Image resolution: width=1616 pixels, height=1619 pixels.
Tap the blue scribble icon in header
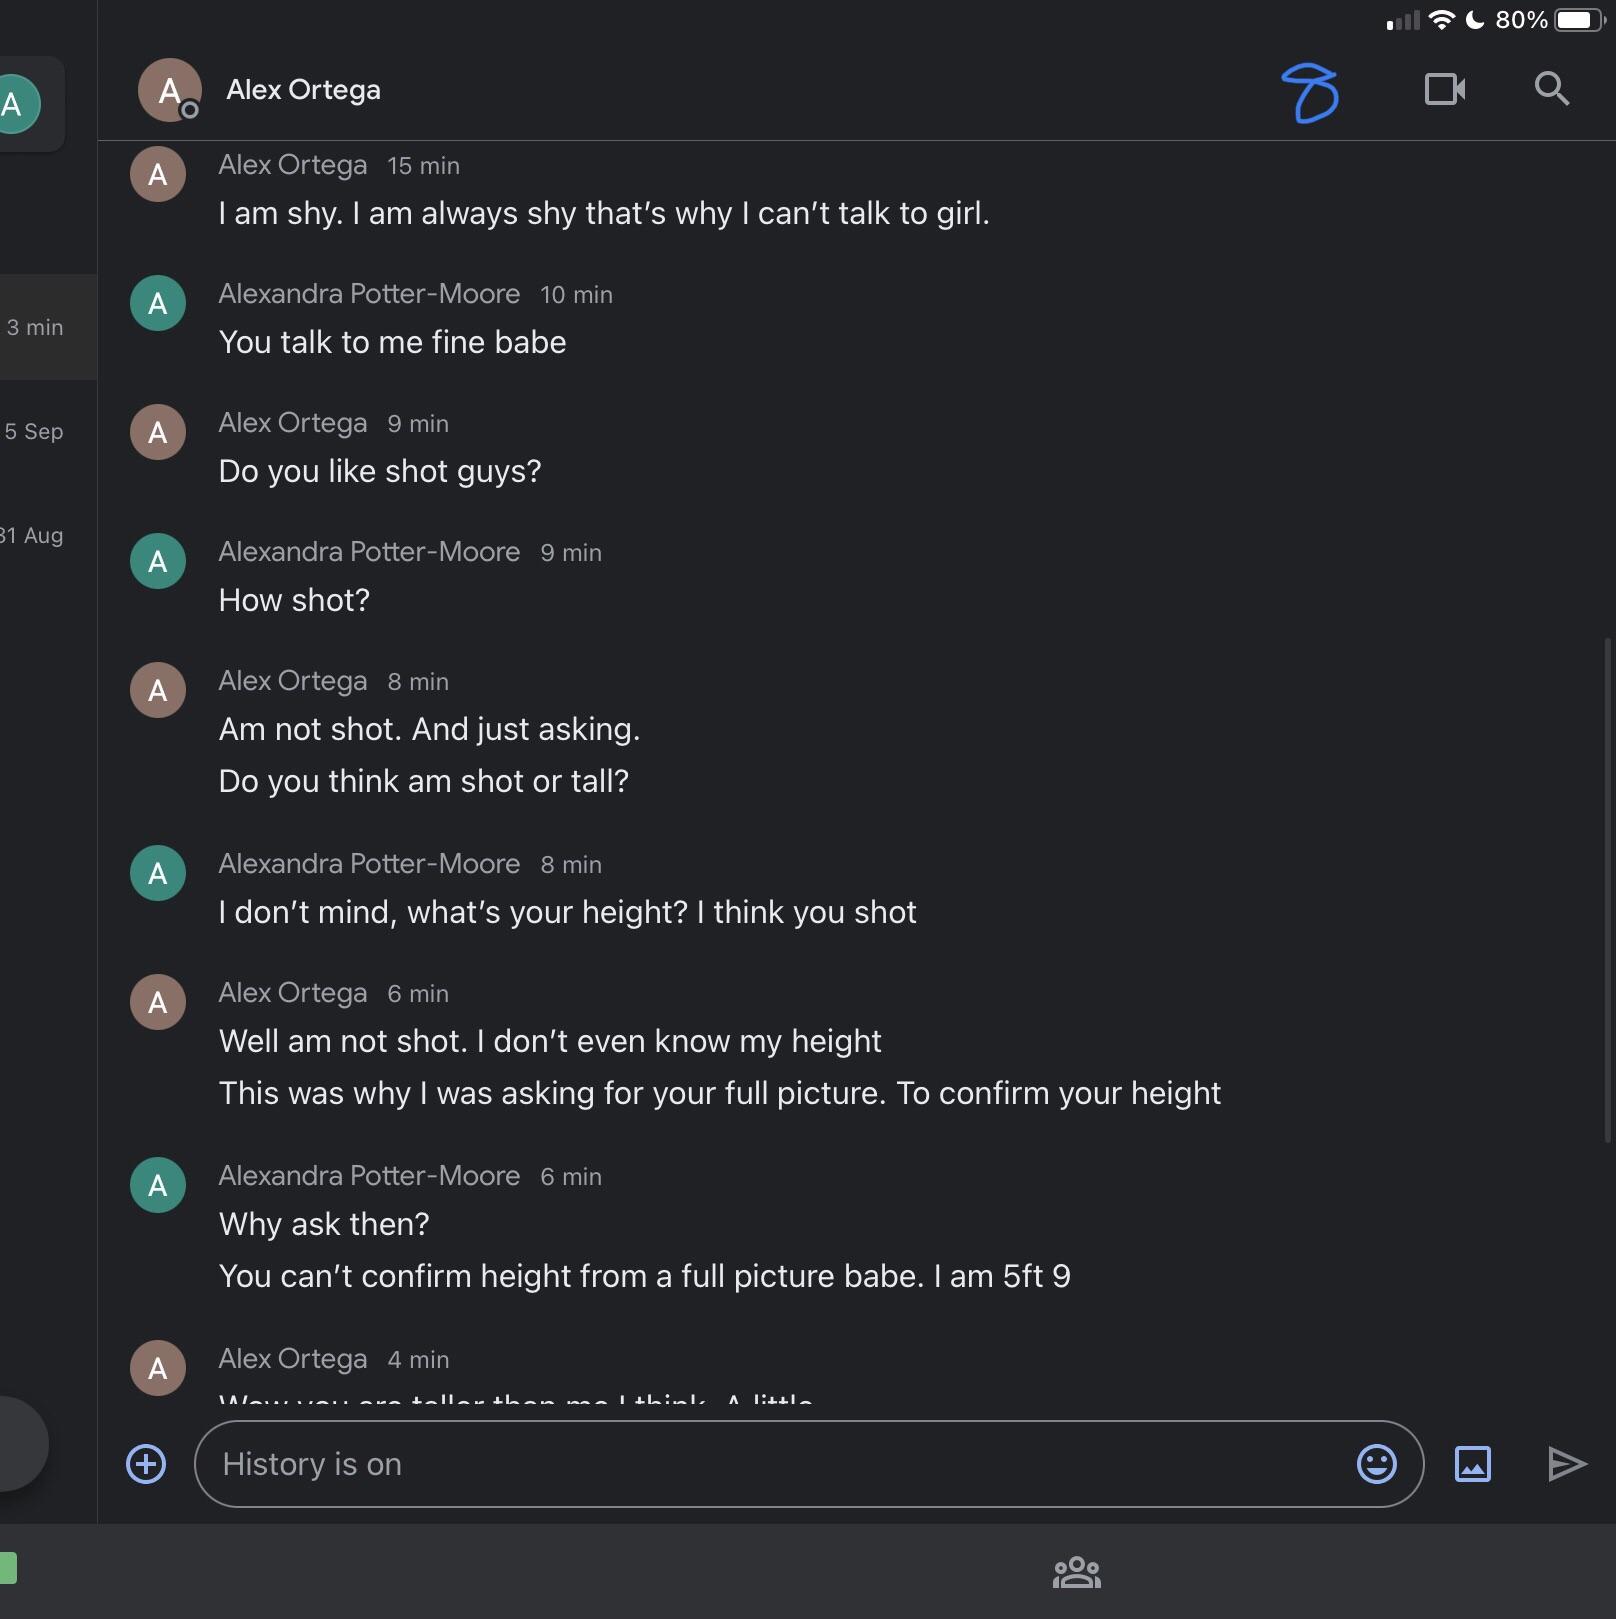1310,92
